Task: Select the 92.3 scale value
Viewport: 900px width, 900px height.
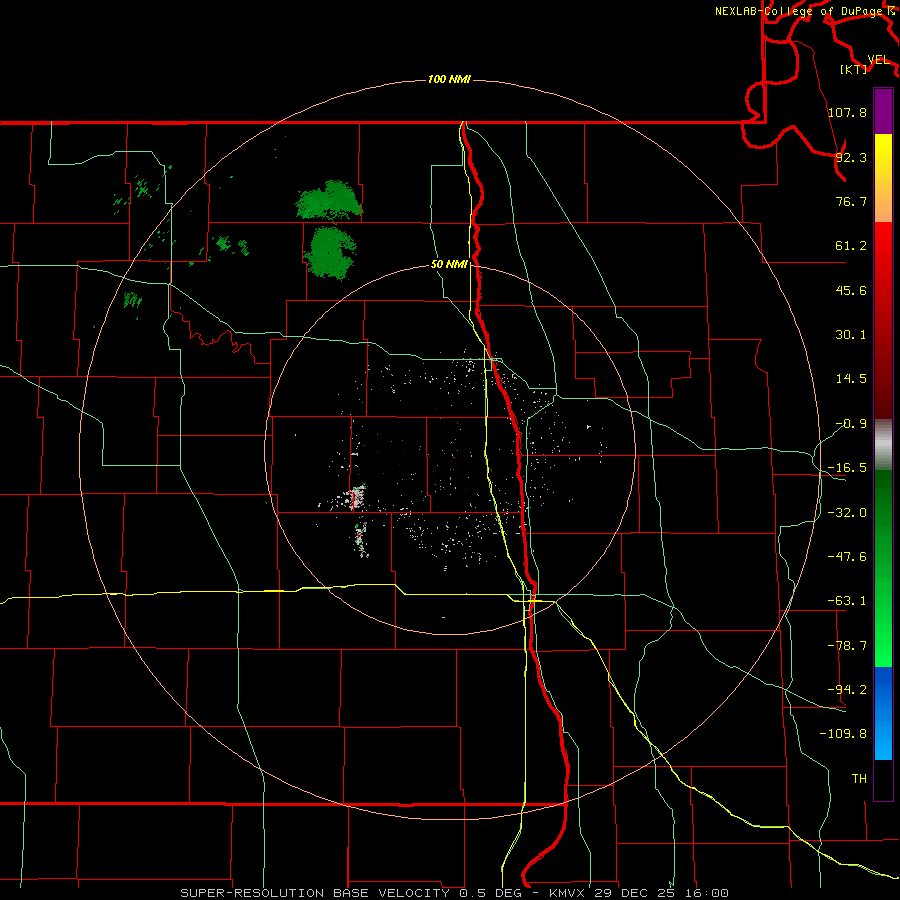Action: tap(851, 157)
